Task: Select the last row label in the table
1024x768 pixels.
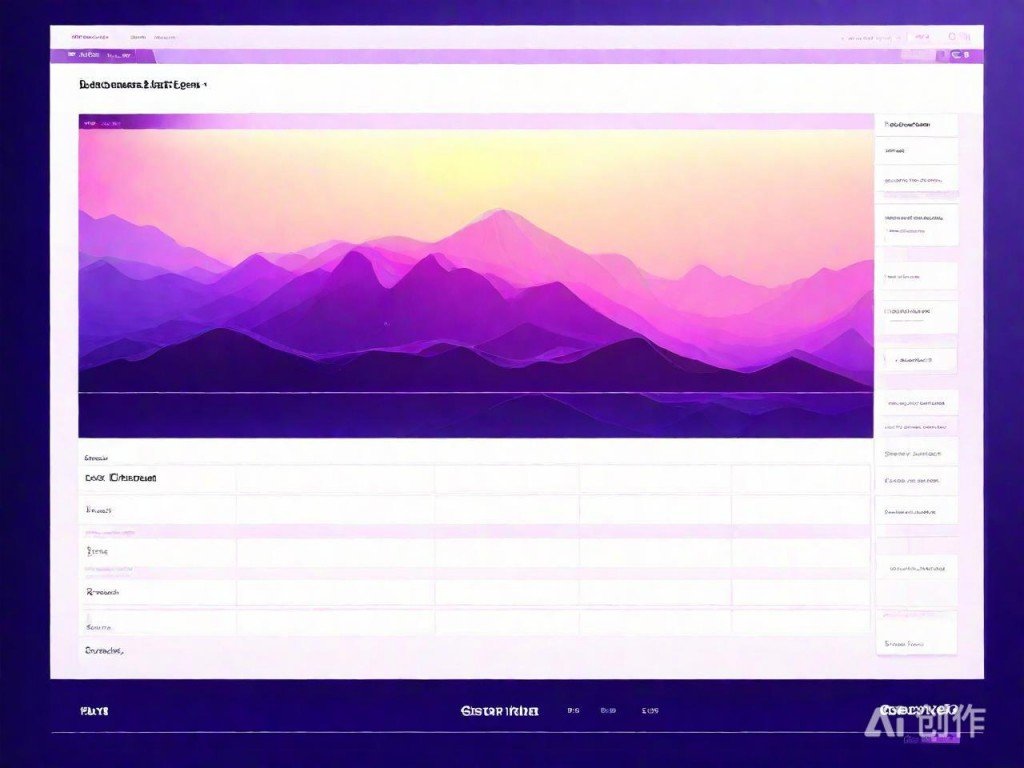Action: click(104, 650)
